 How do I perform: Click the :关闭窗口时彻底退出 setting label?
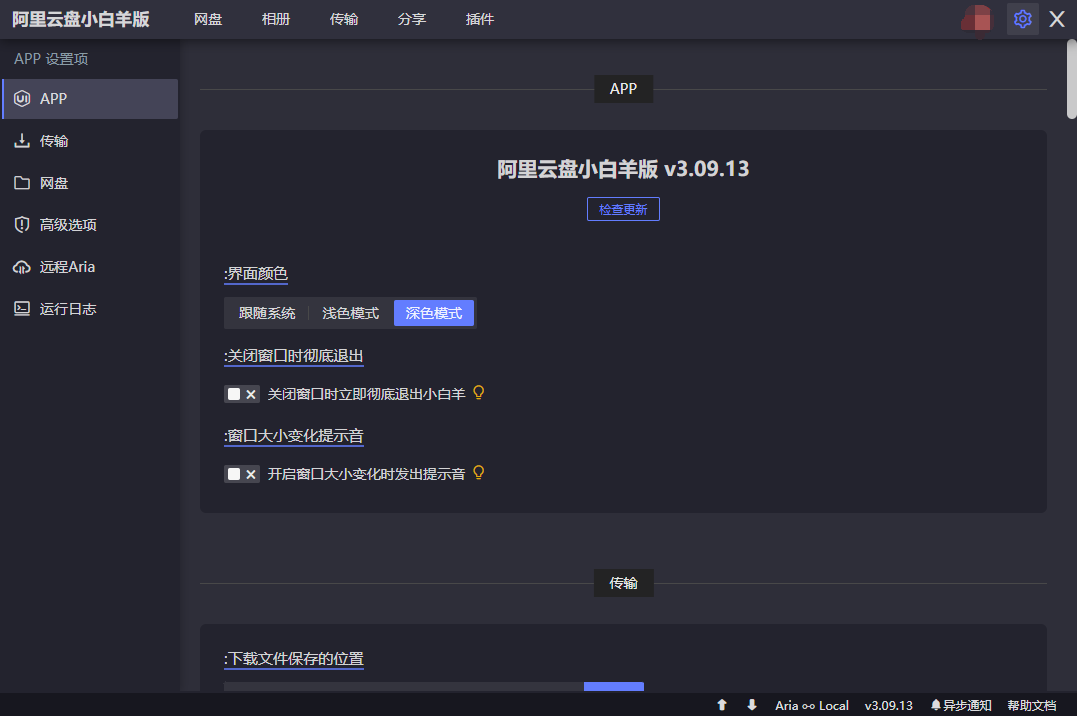(x=293, y=356)
